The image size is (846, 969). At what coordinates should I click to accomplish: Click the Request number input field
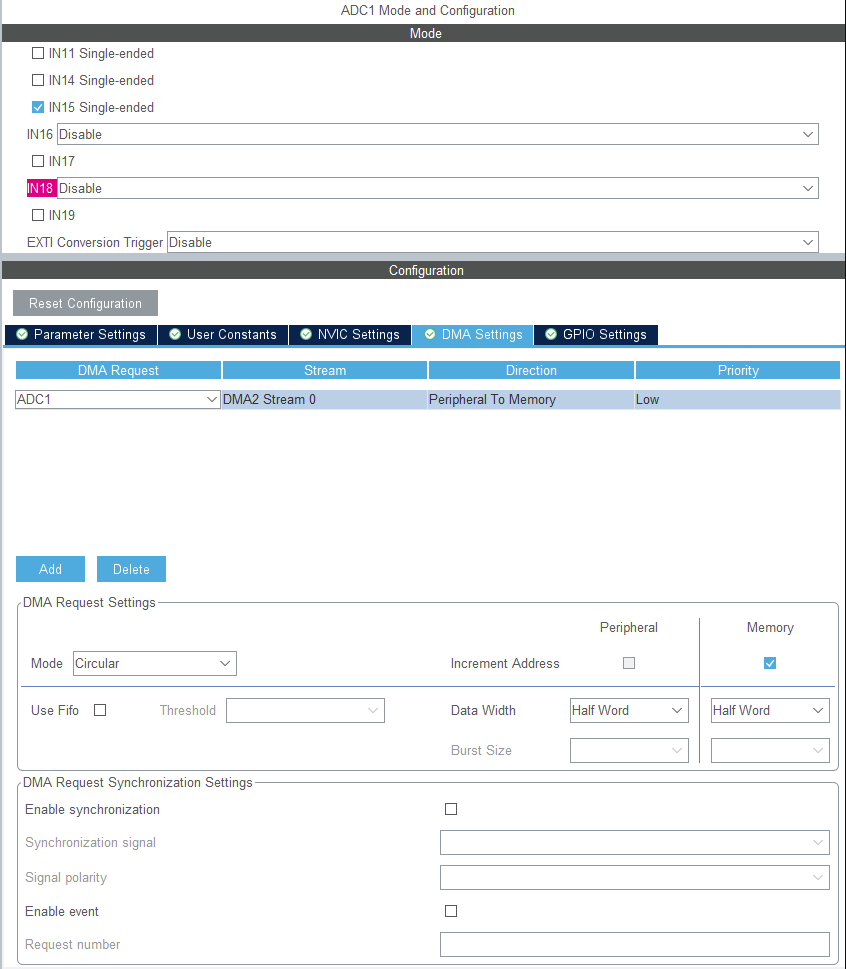(635, 944)
